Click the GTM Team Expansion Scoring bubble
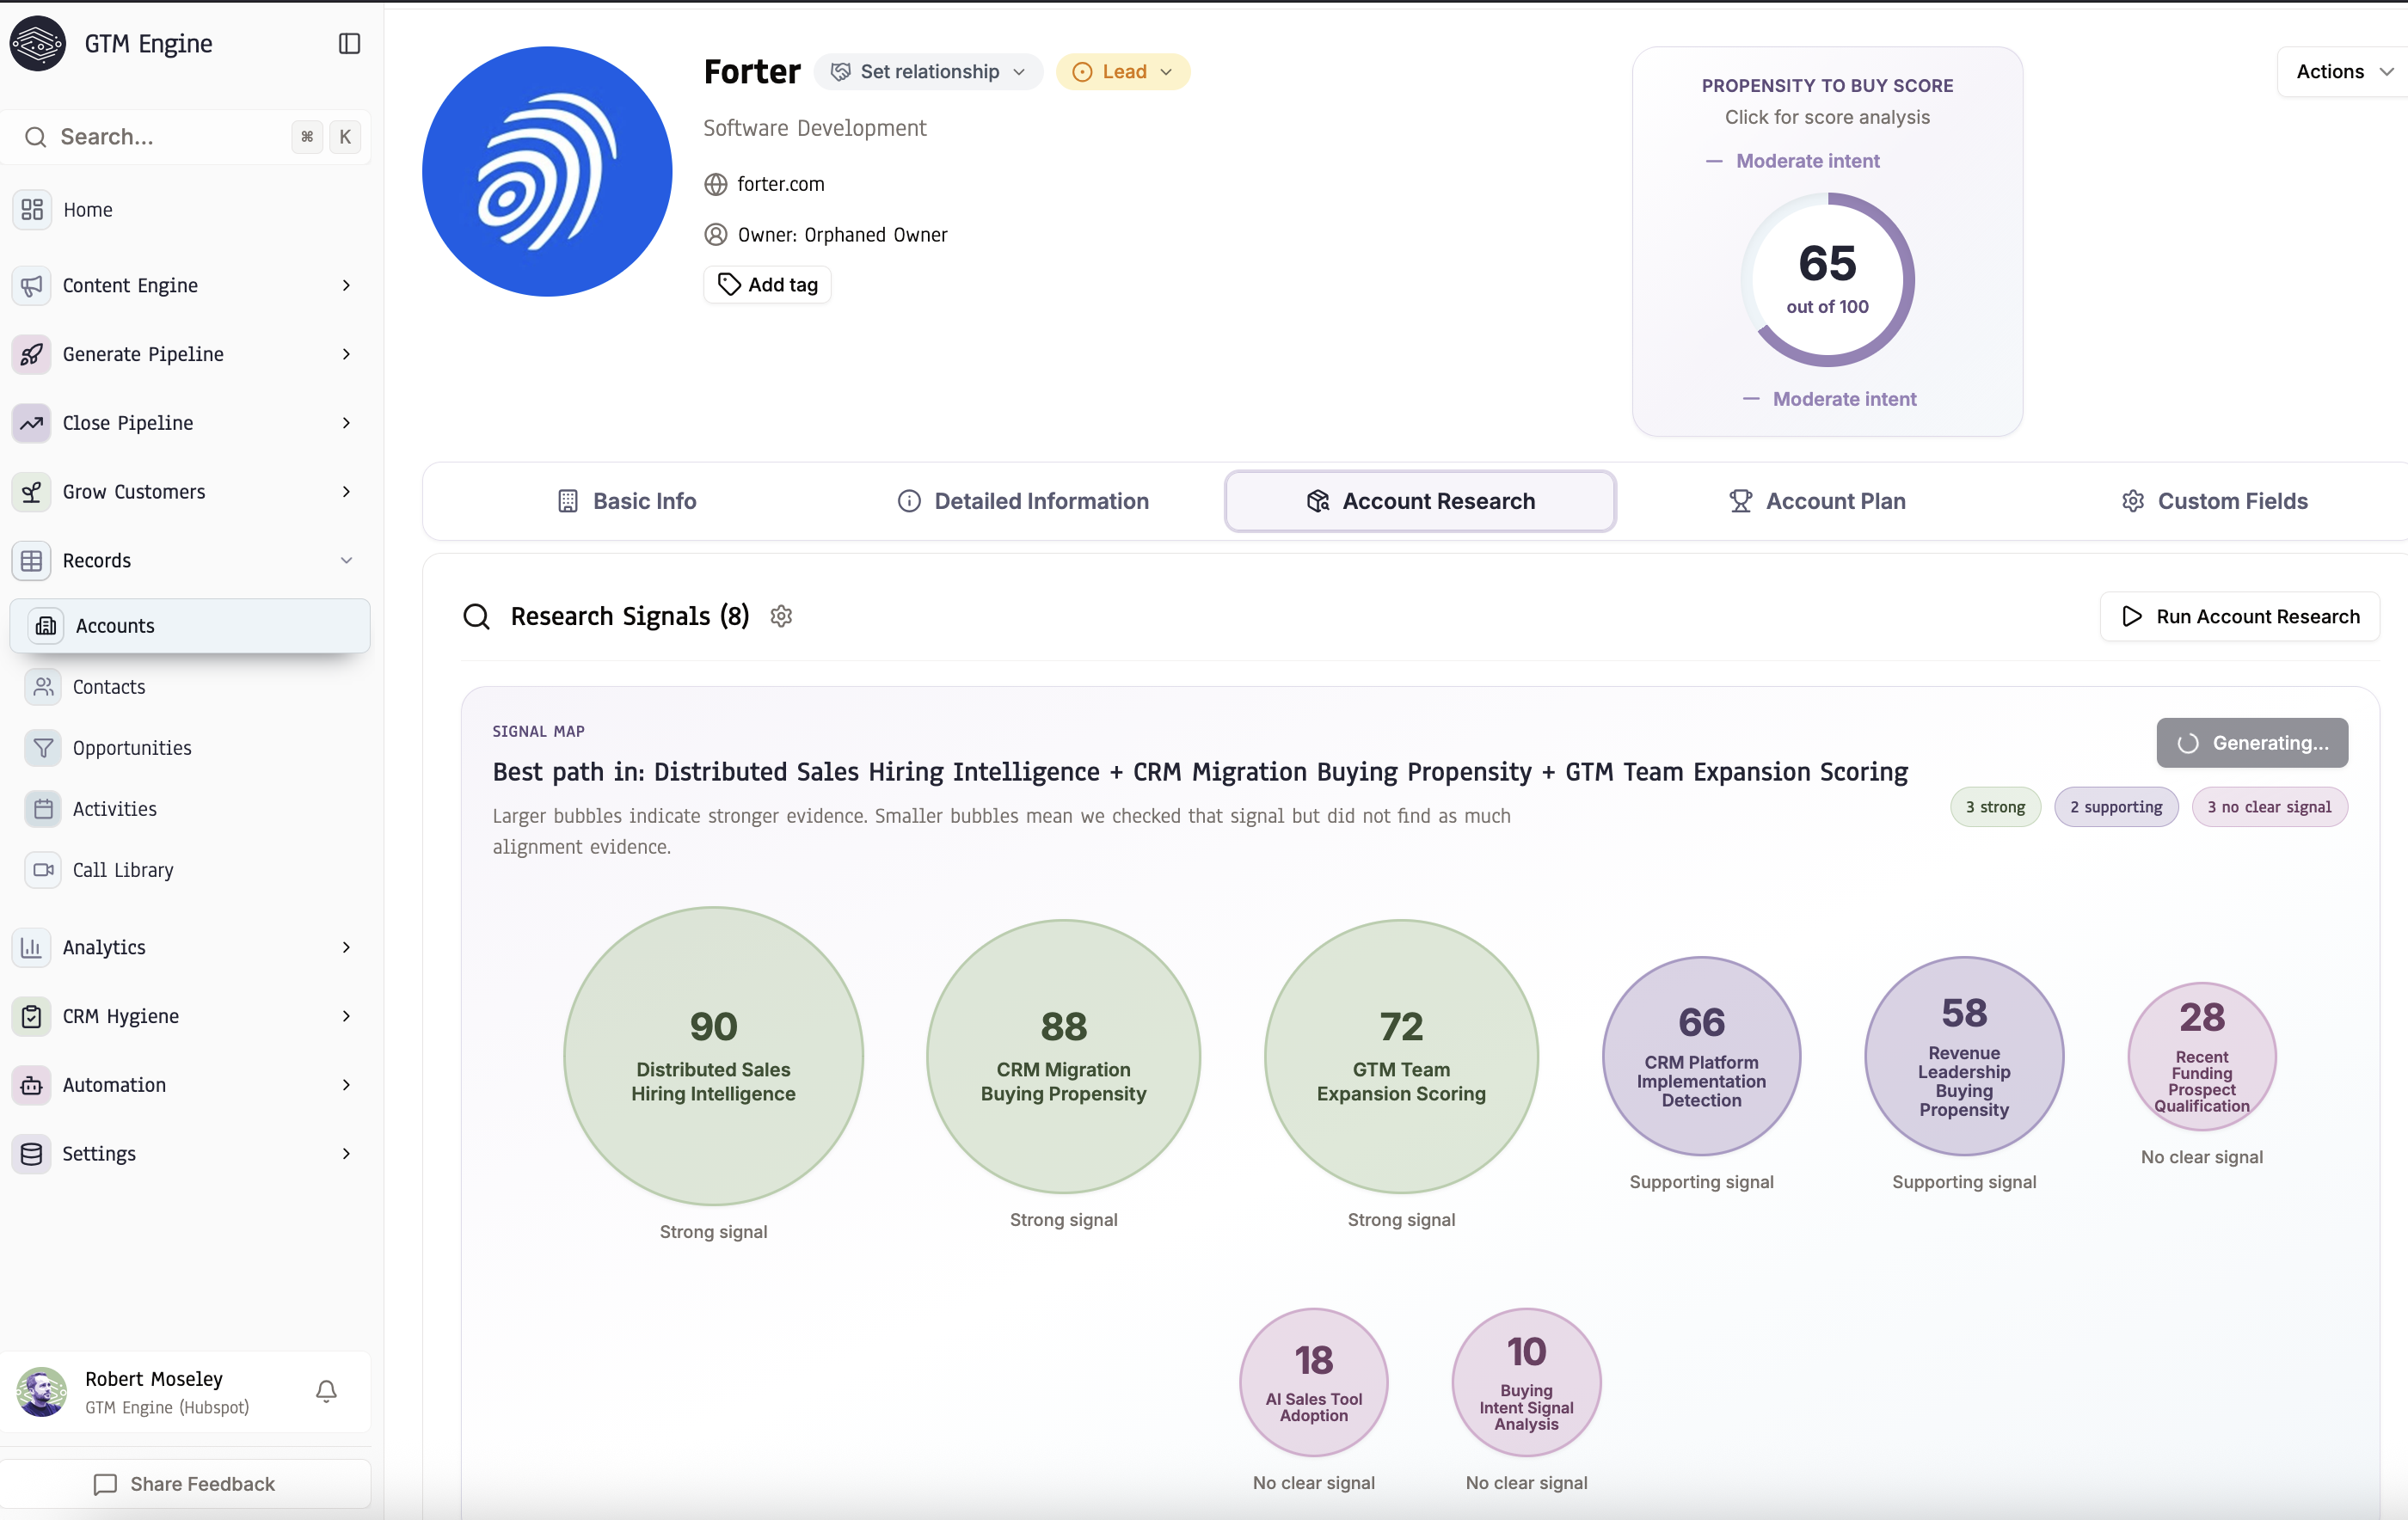The image size is (2408, 1520). [1401, 1055]
